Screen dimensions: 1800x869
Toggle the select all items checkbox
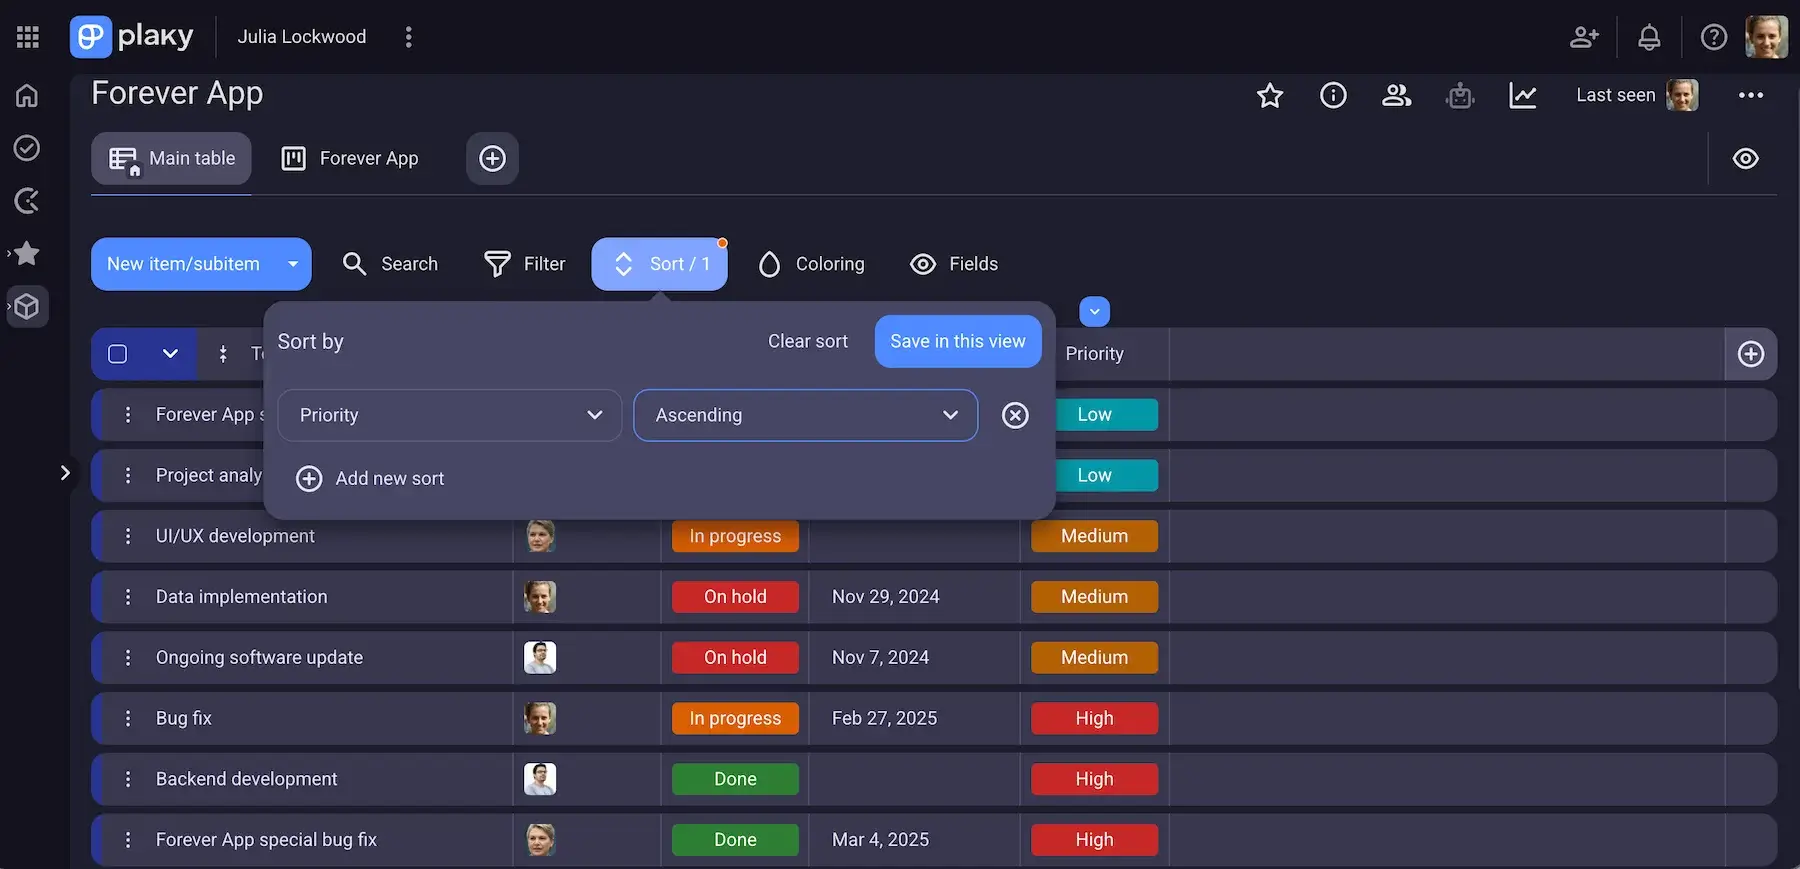[x=118, y=354]
